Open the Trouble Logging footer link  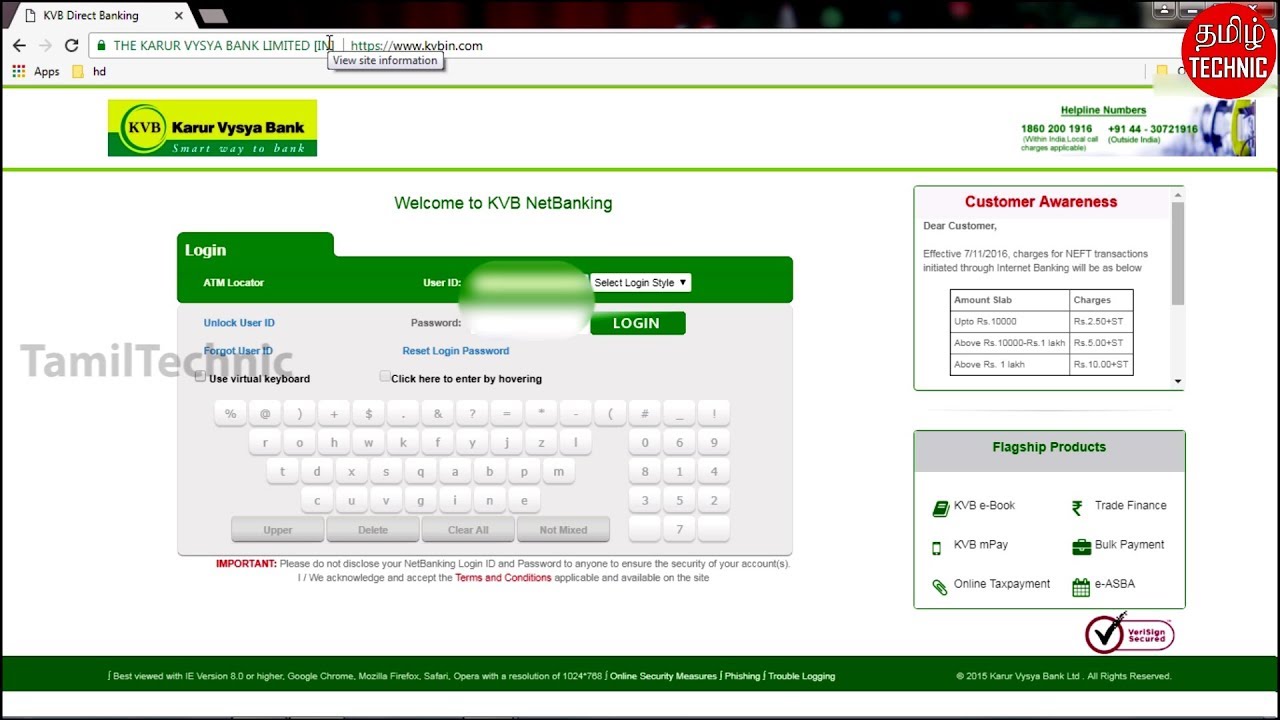coord(801,676)
